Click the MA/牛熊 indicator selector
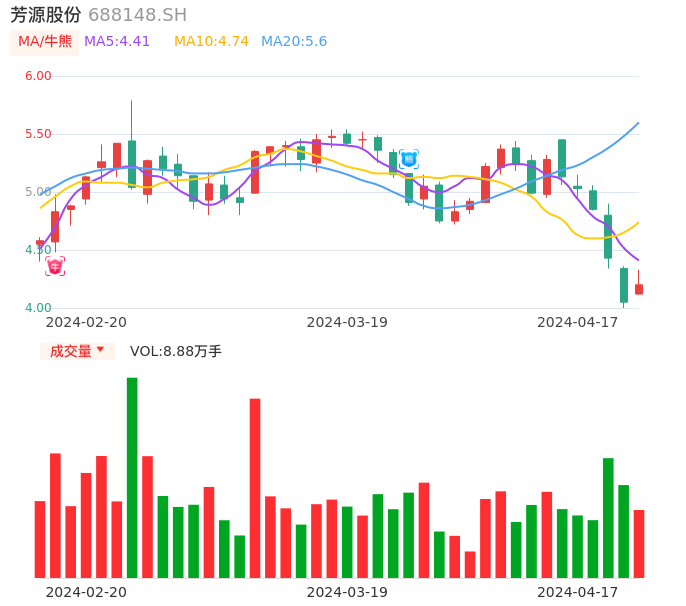686x606 pixels. coord(45,42)
